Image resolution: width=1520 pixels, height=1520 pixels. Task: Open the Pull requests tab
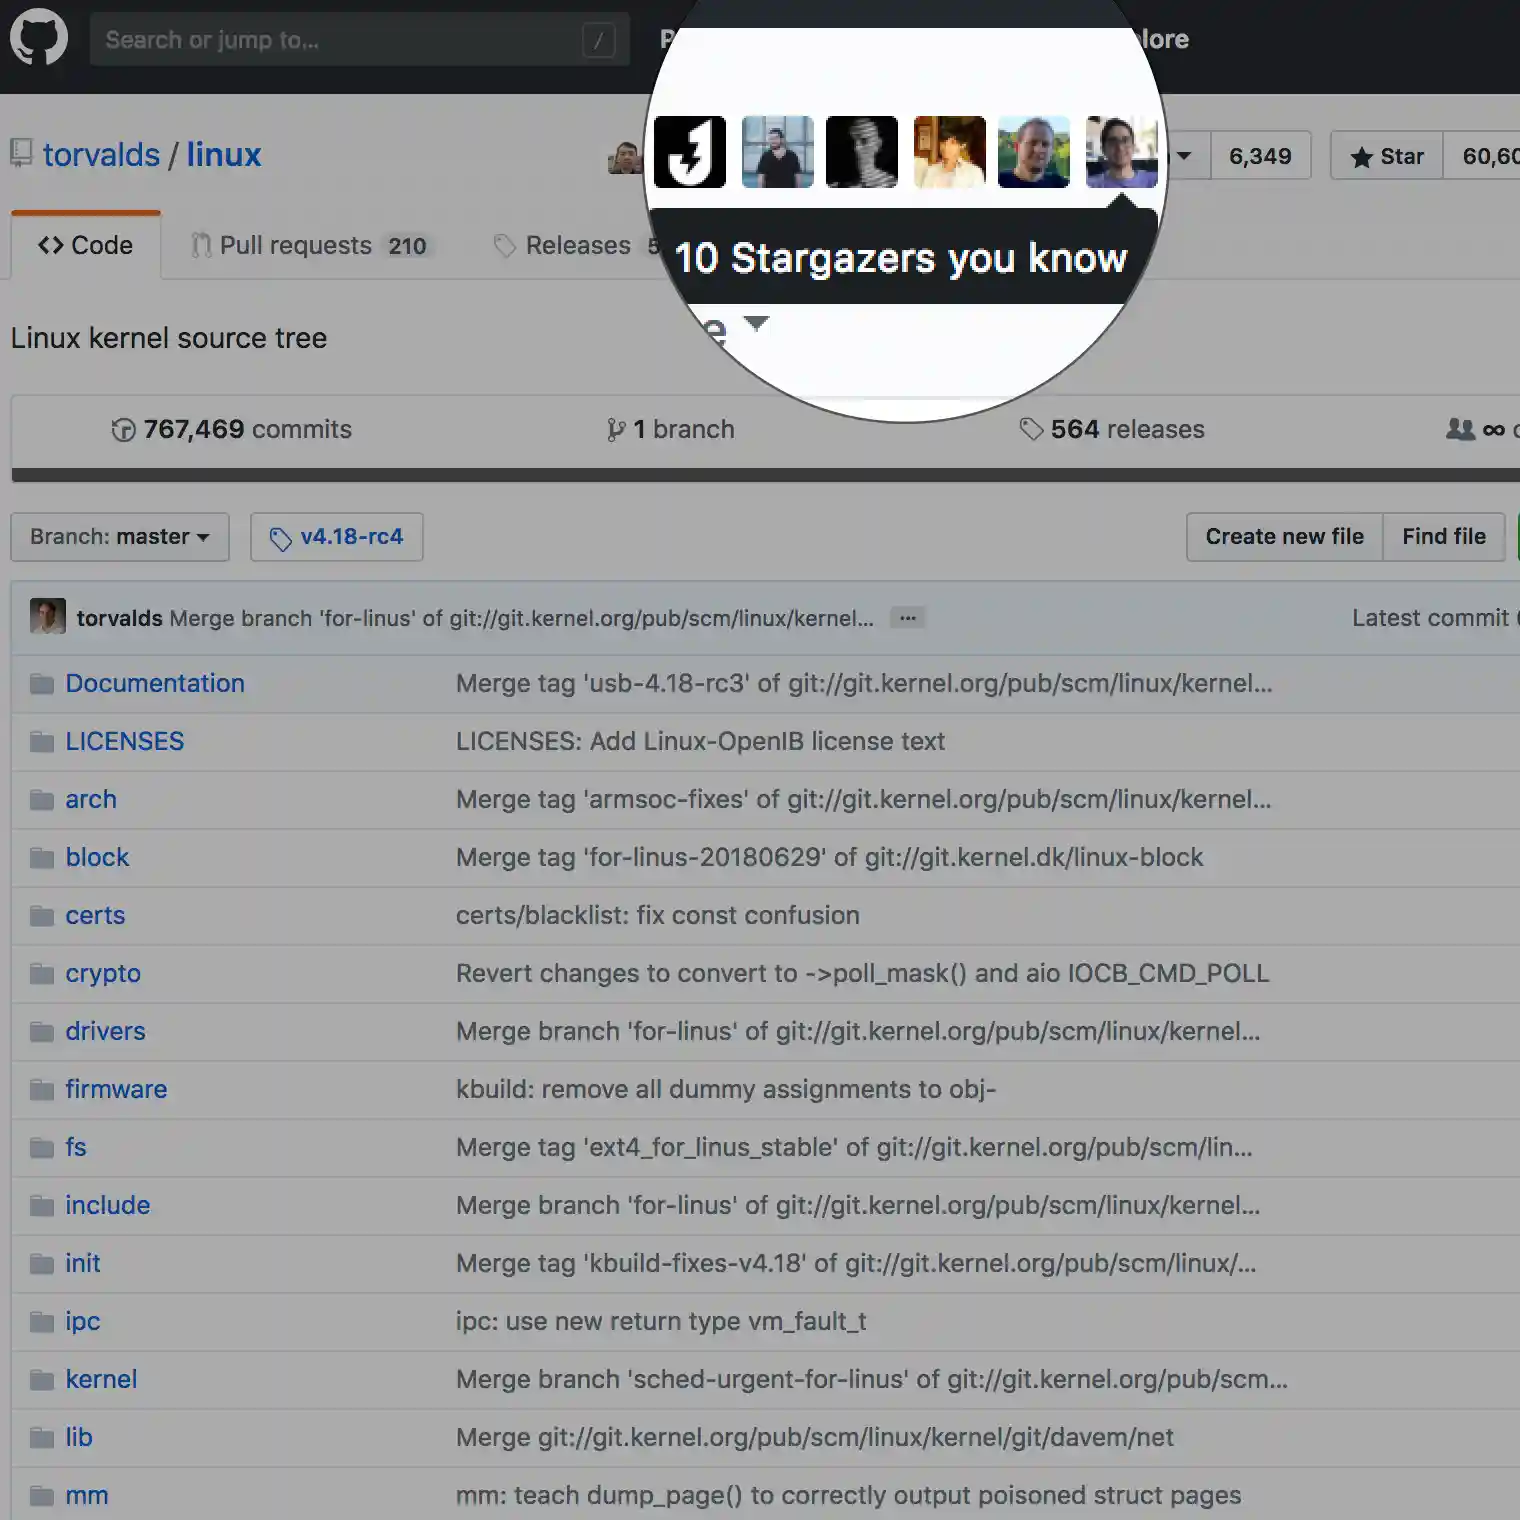click(311, 245)
